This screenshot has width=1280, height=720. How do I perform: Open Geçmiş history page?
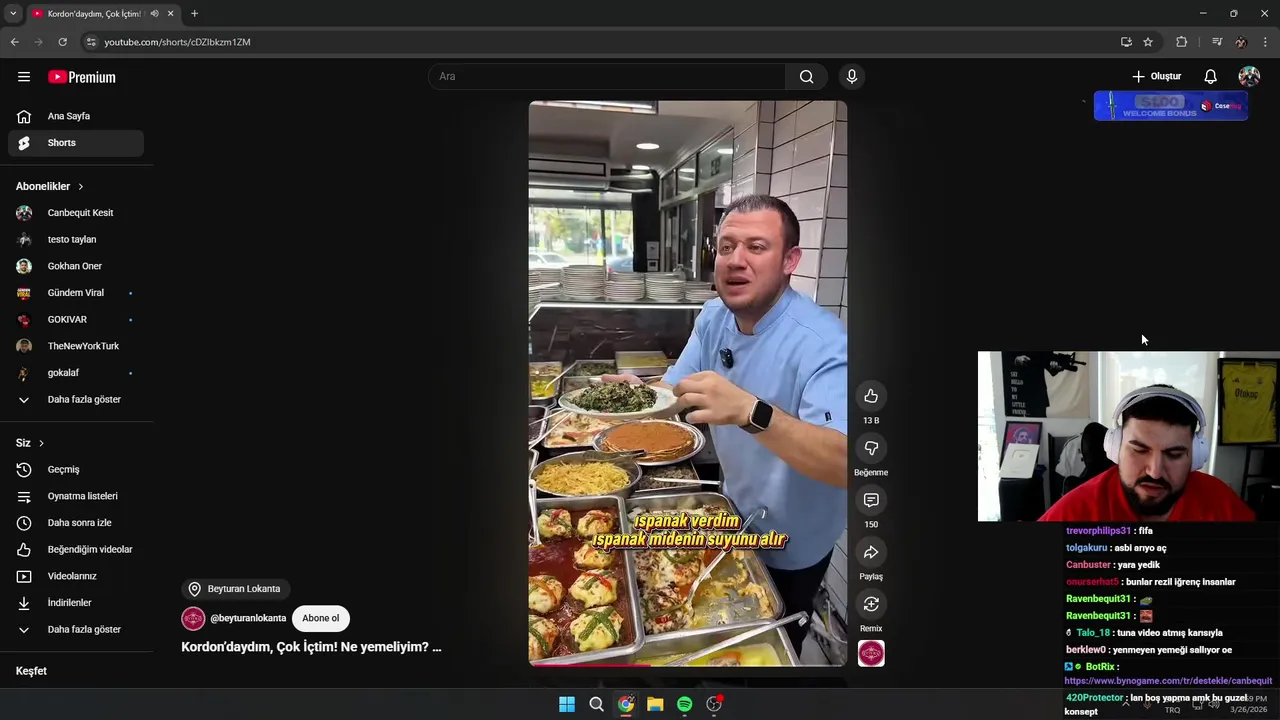click(76, 469)
